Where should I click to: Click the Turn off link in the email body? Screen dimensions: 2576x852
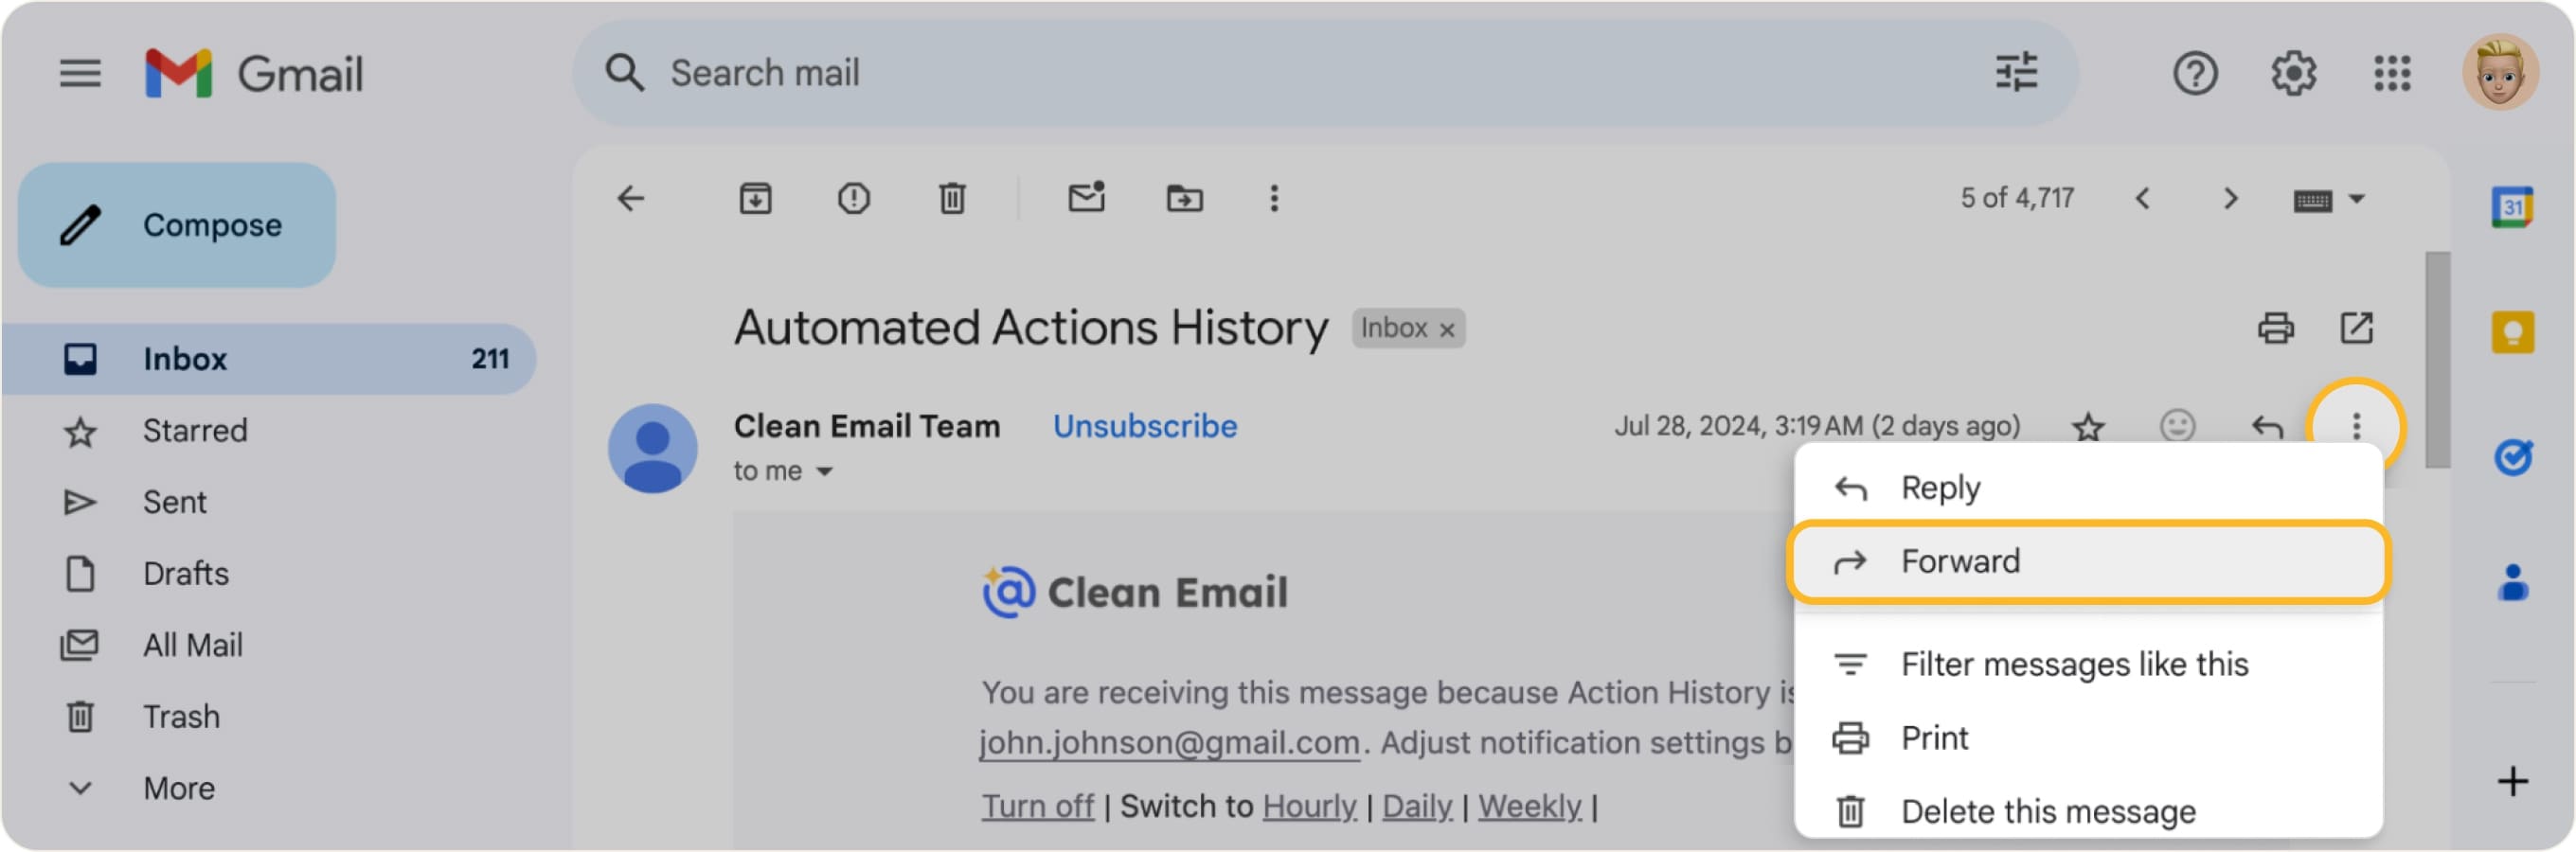pos(1037,806)
